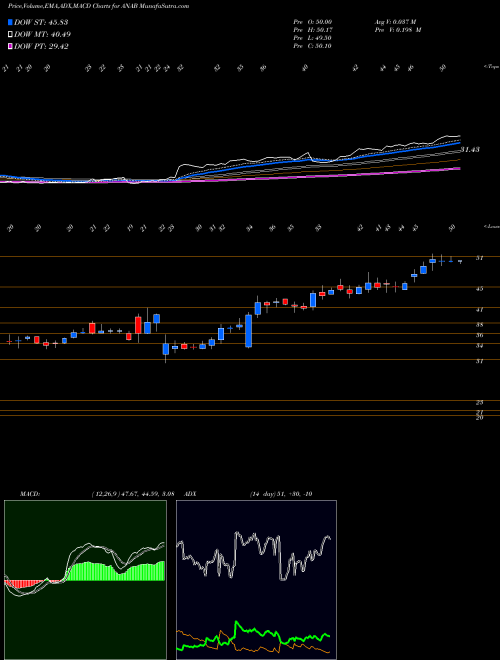Click the red negative MACD histogram bars

tap(24, 584)
